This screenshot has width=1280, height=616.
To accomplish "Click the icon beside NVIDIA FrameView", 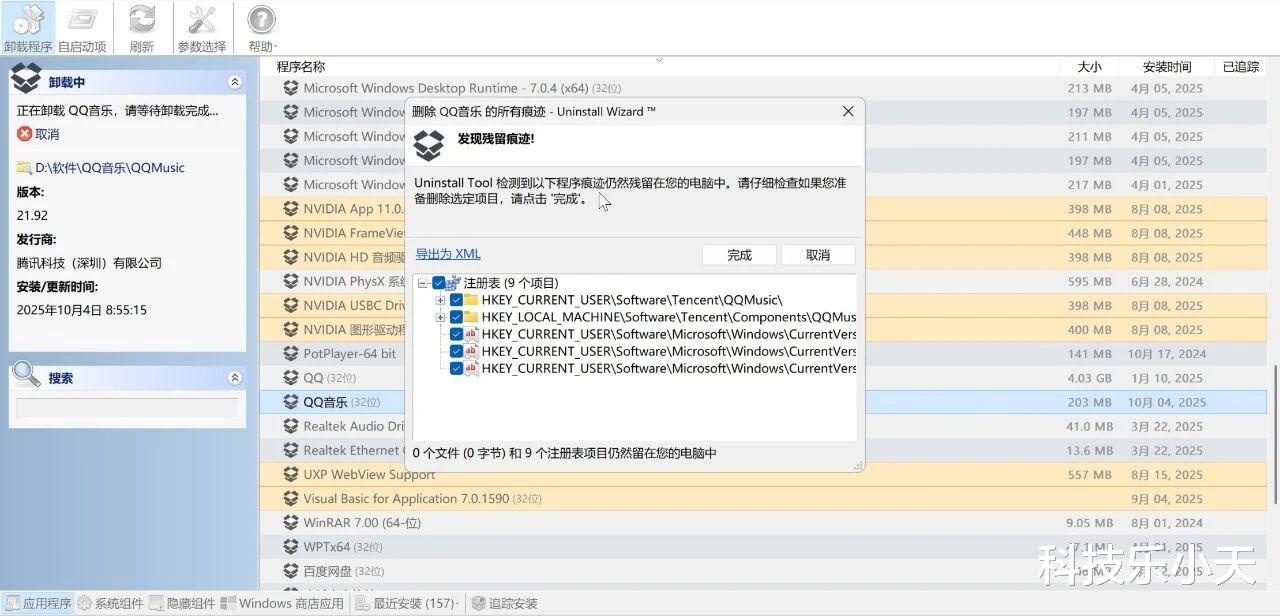I will (x=291, y=233).
